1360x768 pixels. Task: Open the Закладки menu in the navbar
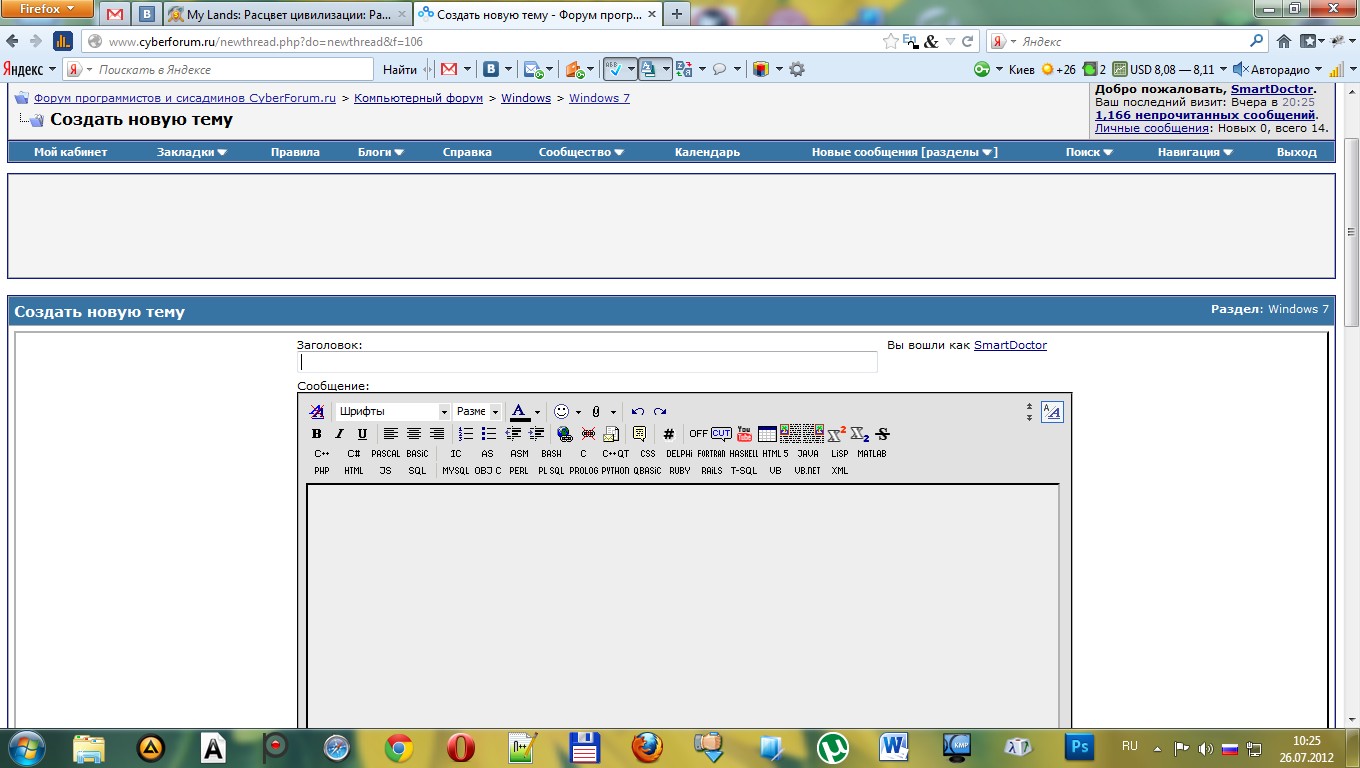[x=192, y=152]
